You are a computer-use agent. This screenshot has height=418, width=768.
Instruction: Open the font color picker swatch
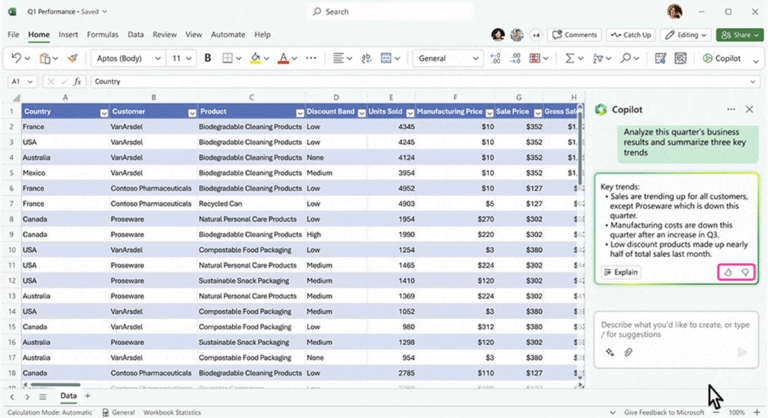(x=283, y=58)
